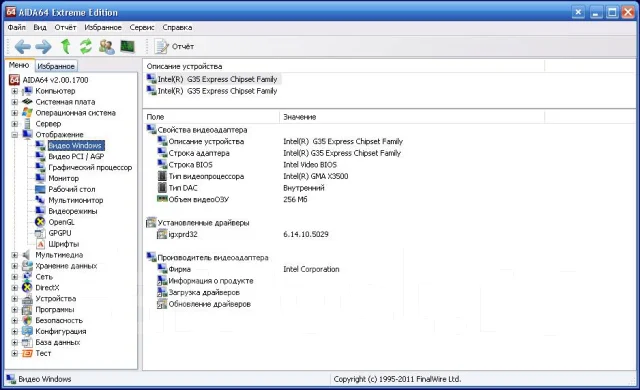Expand the Устройства tree node
Viewport: 640px width, 390px height.
click(x=15, y=299)
